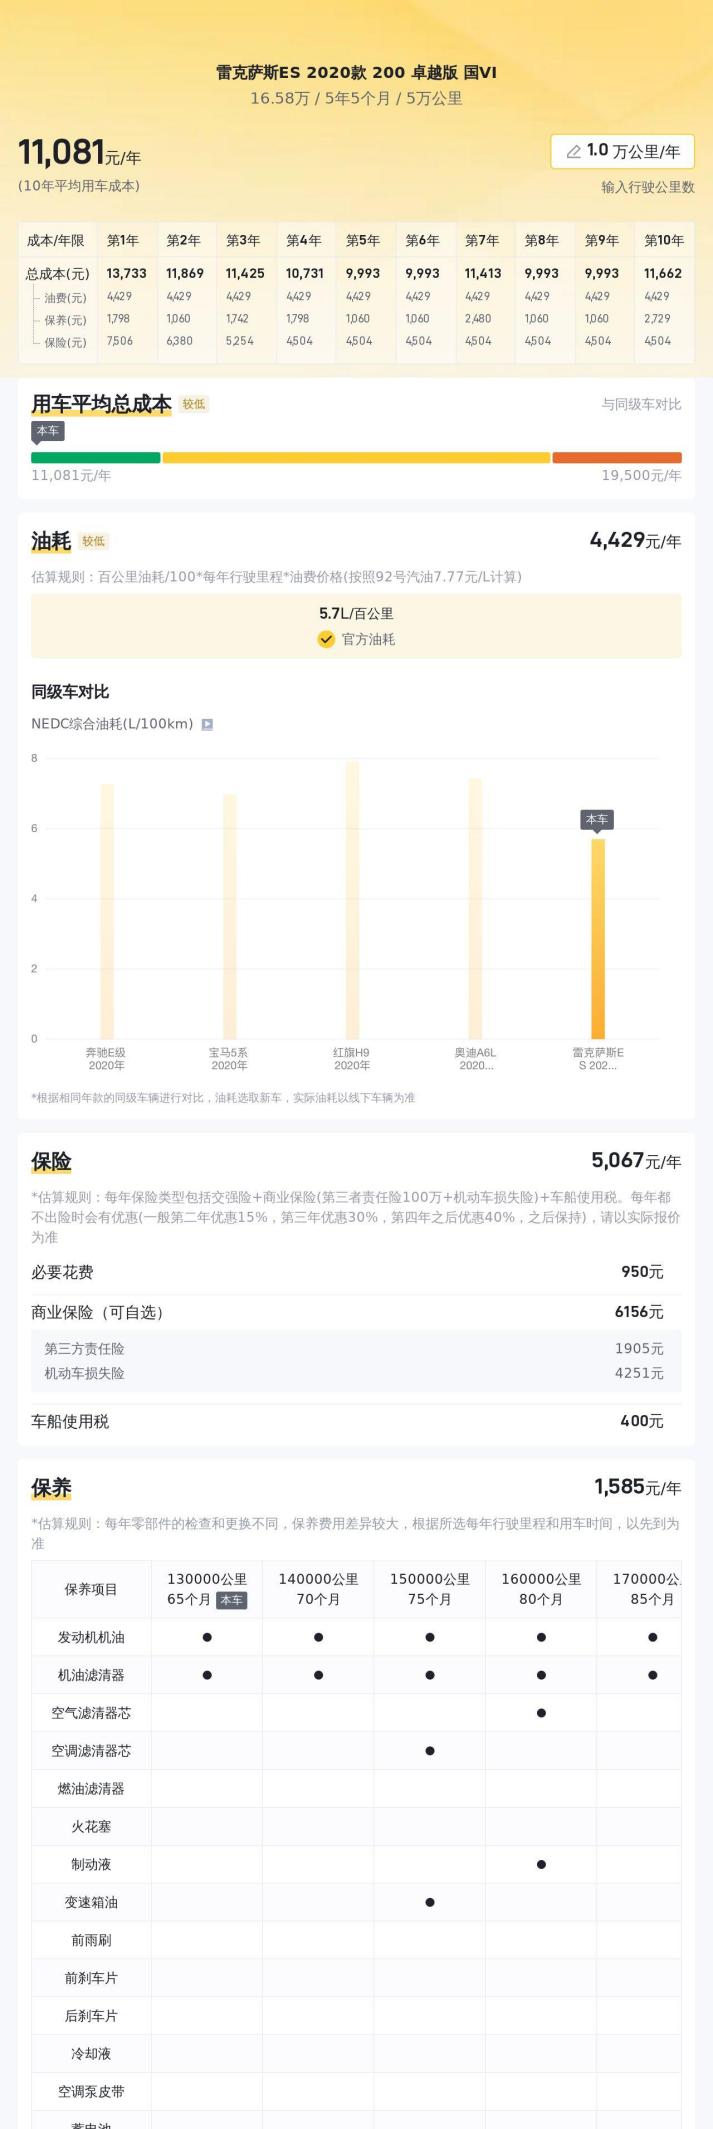The width and height of the screenshot is (713, 2129).
Task: Click the 本车 tag above the Lexus bar
Action: tap(597, 819)
